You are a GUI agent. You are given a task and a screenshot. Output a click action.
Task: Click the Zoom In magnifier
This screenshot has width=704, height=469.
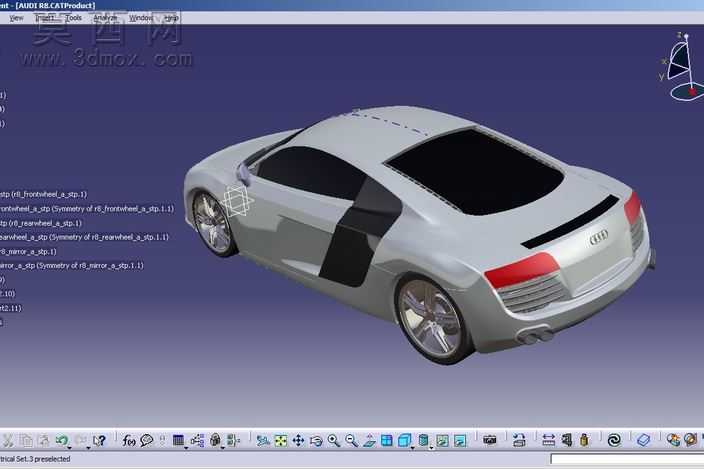coord(334,441)
